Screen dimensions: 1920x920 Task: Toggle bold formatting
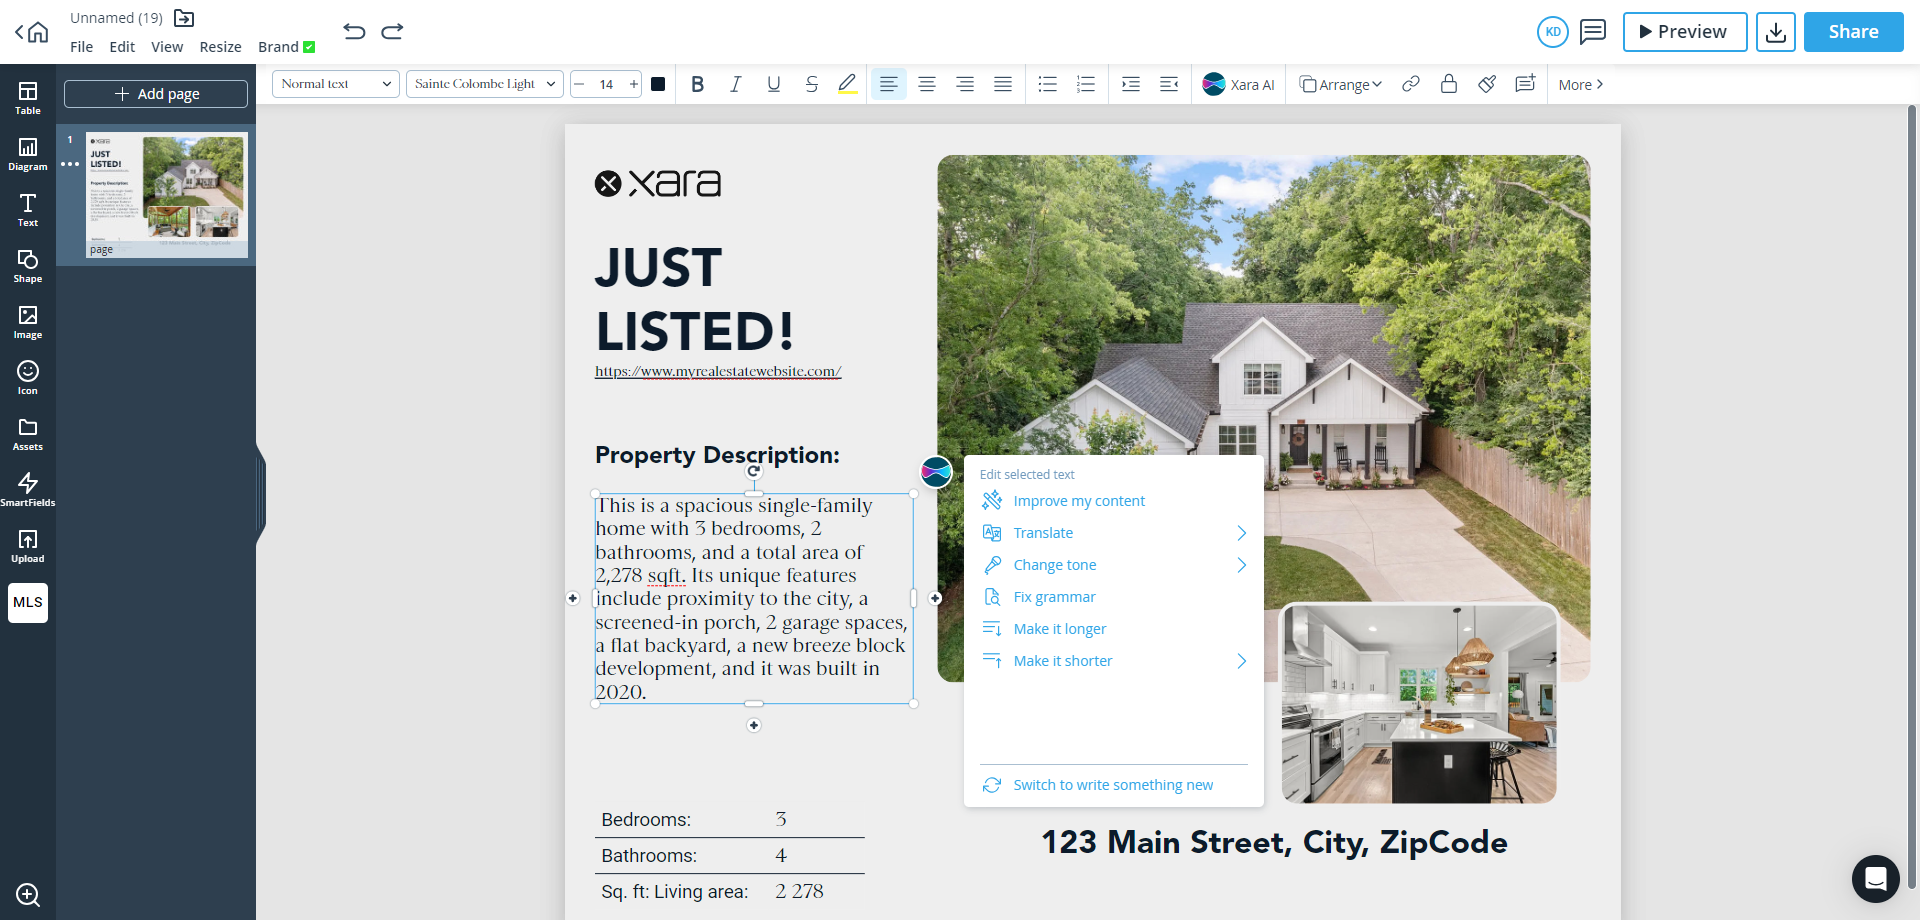click(697, 84)
